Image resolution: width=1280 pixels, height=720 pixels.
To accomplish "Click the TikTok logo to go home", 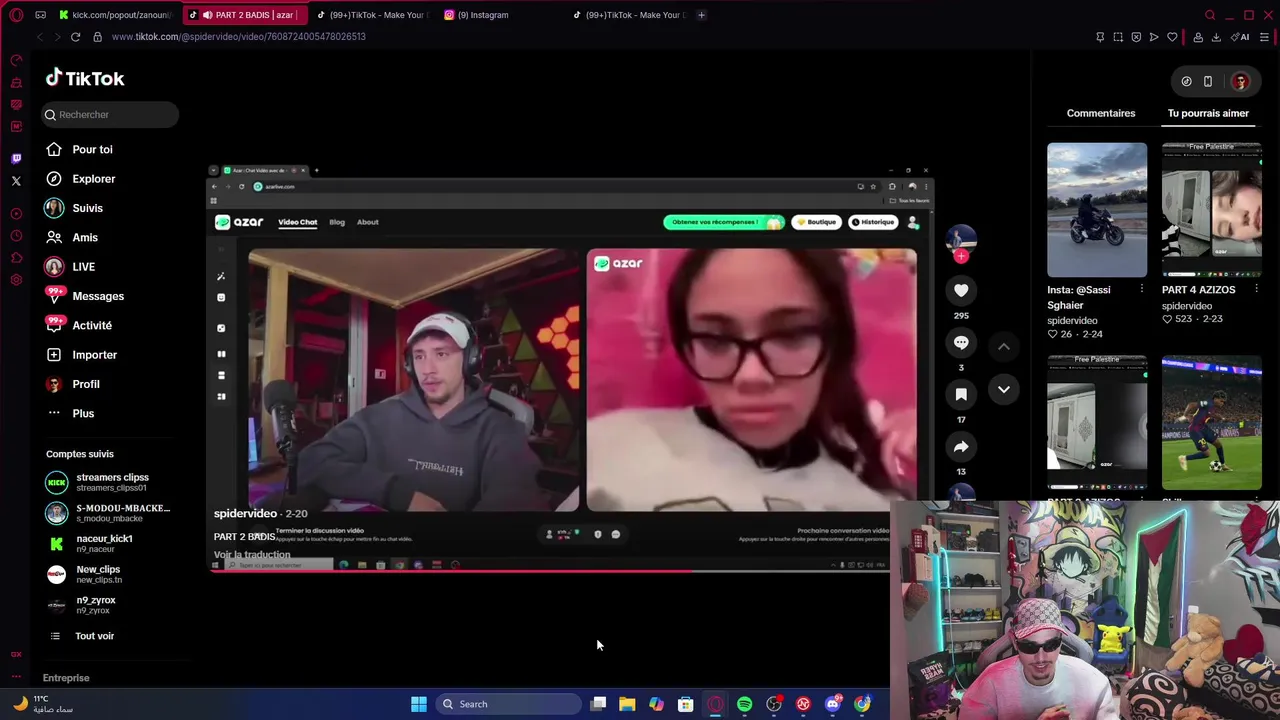I will pyautogui.click(x=85, y=78).
